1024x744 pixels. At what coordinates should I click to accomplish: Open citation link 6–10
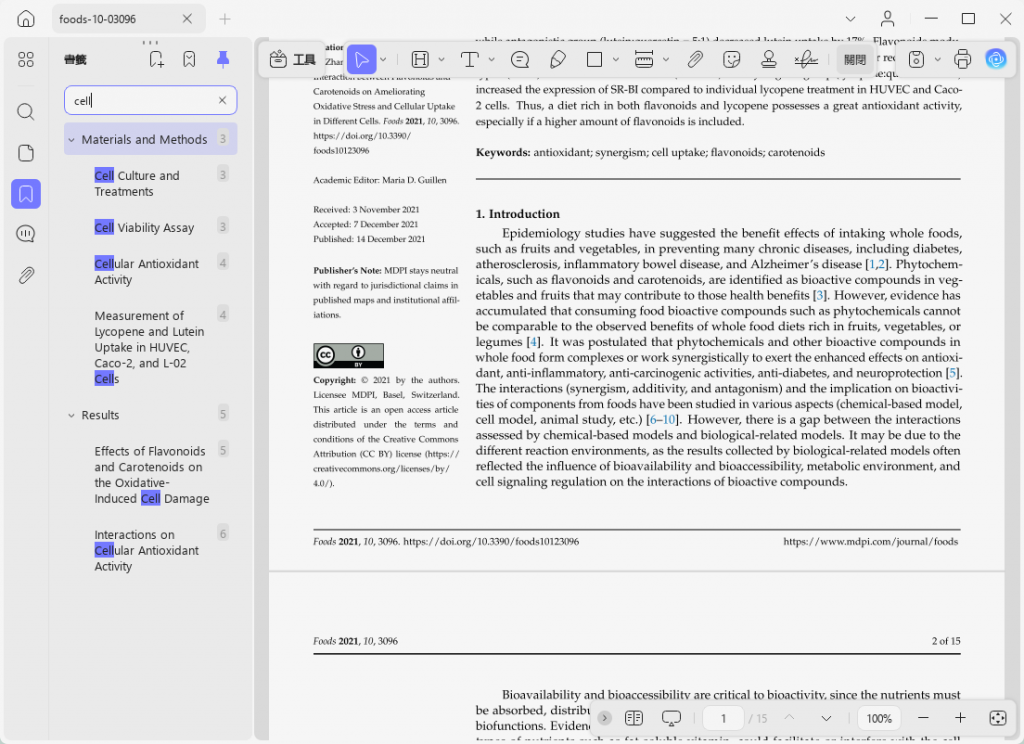pos(663,419)
